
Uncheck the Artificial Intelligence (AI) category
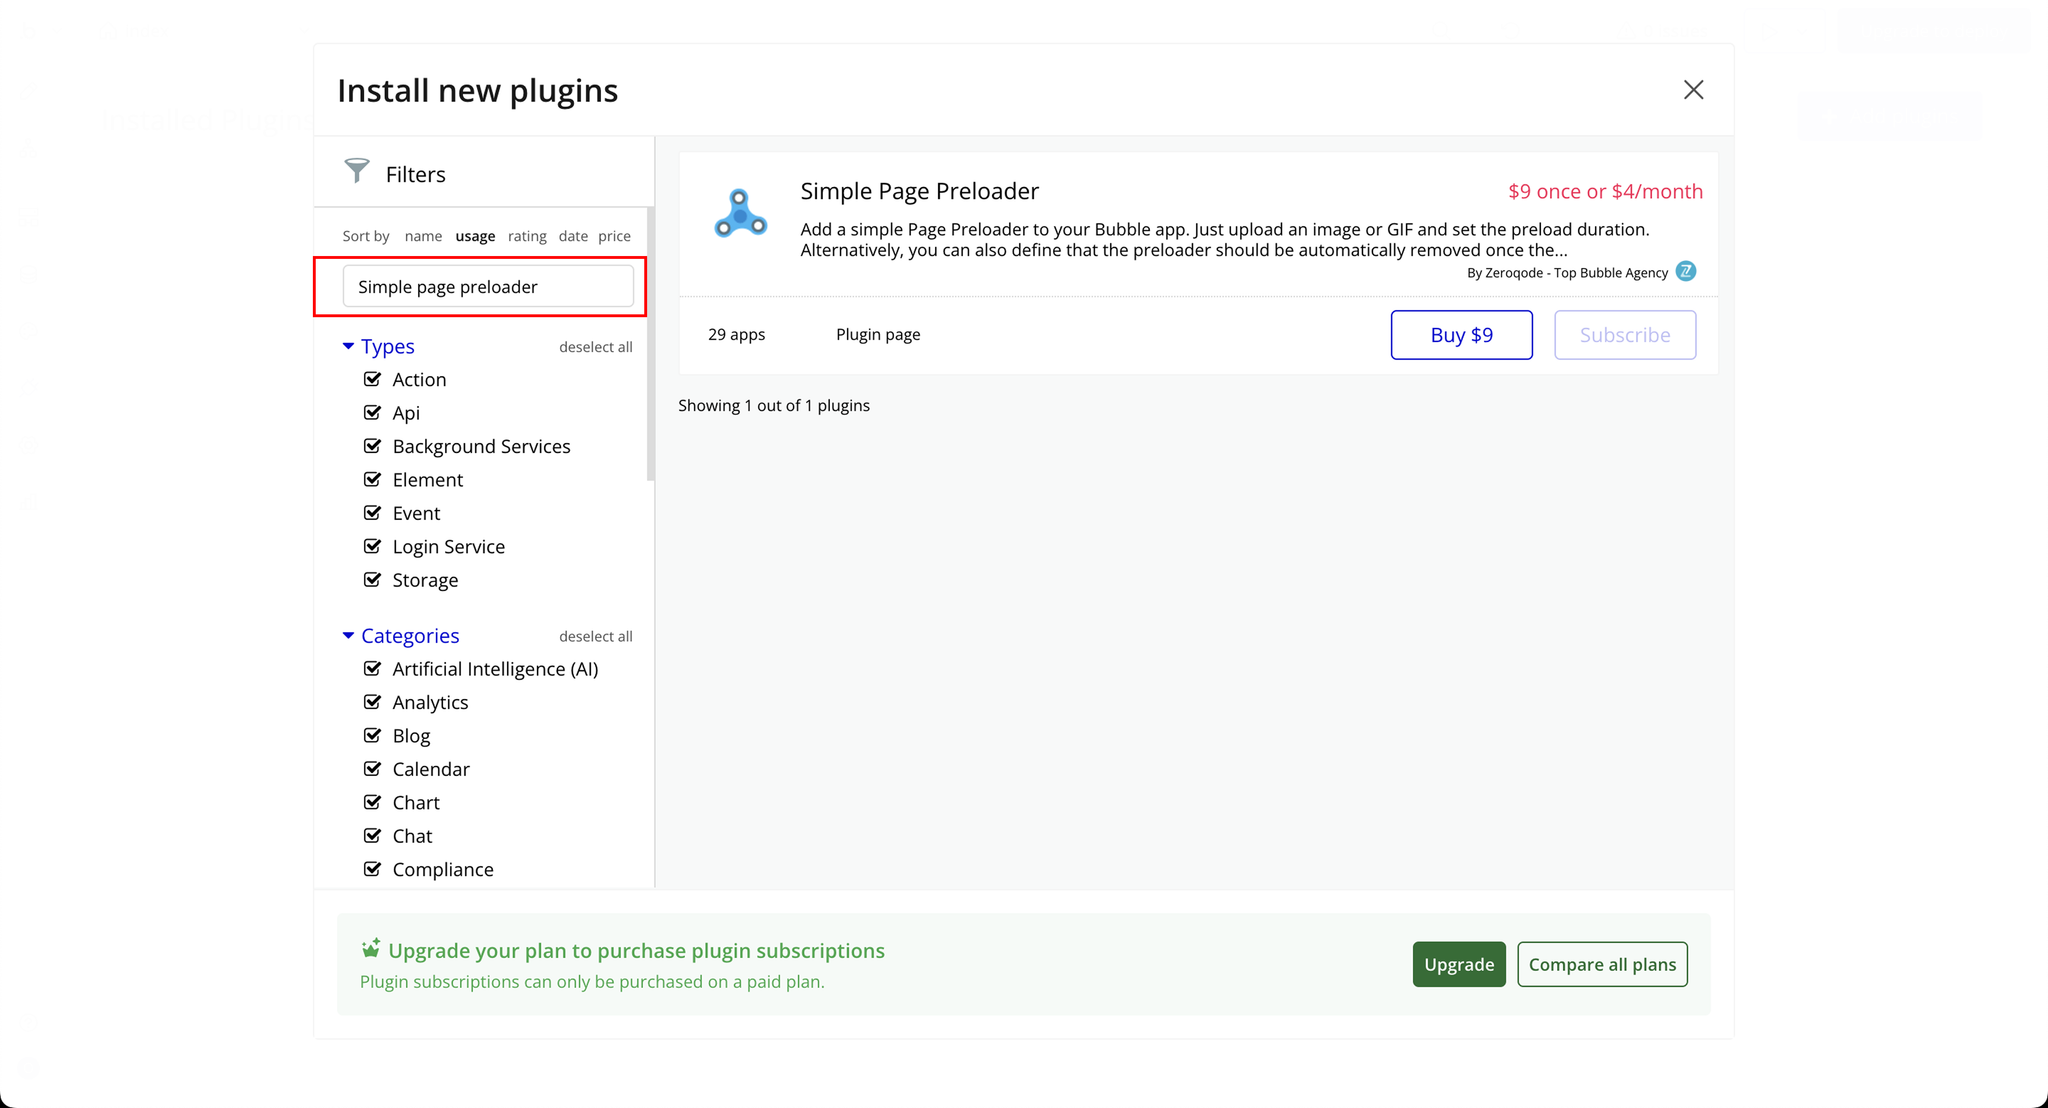pos(373,669)
